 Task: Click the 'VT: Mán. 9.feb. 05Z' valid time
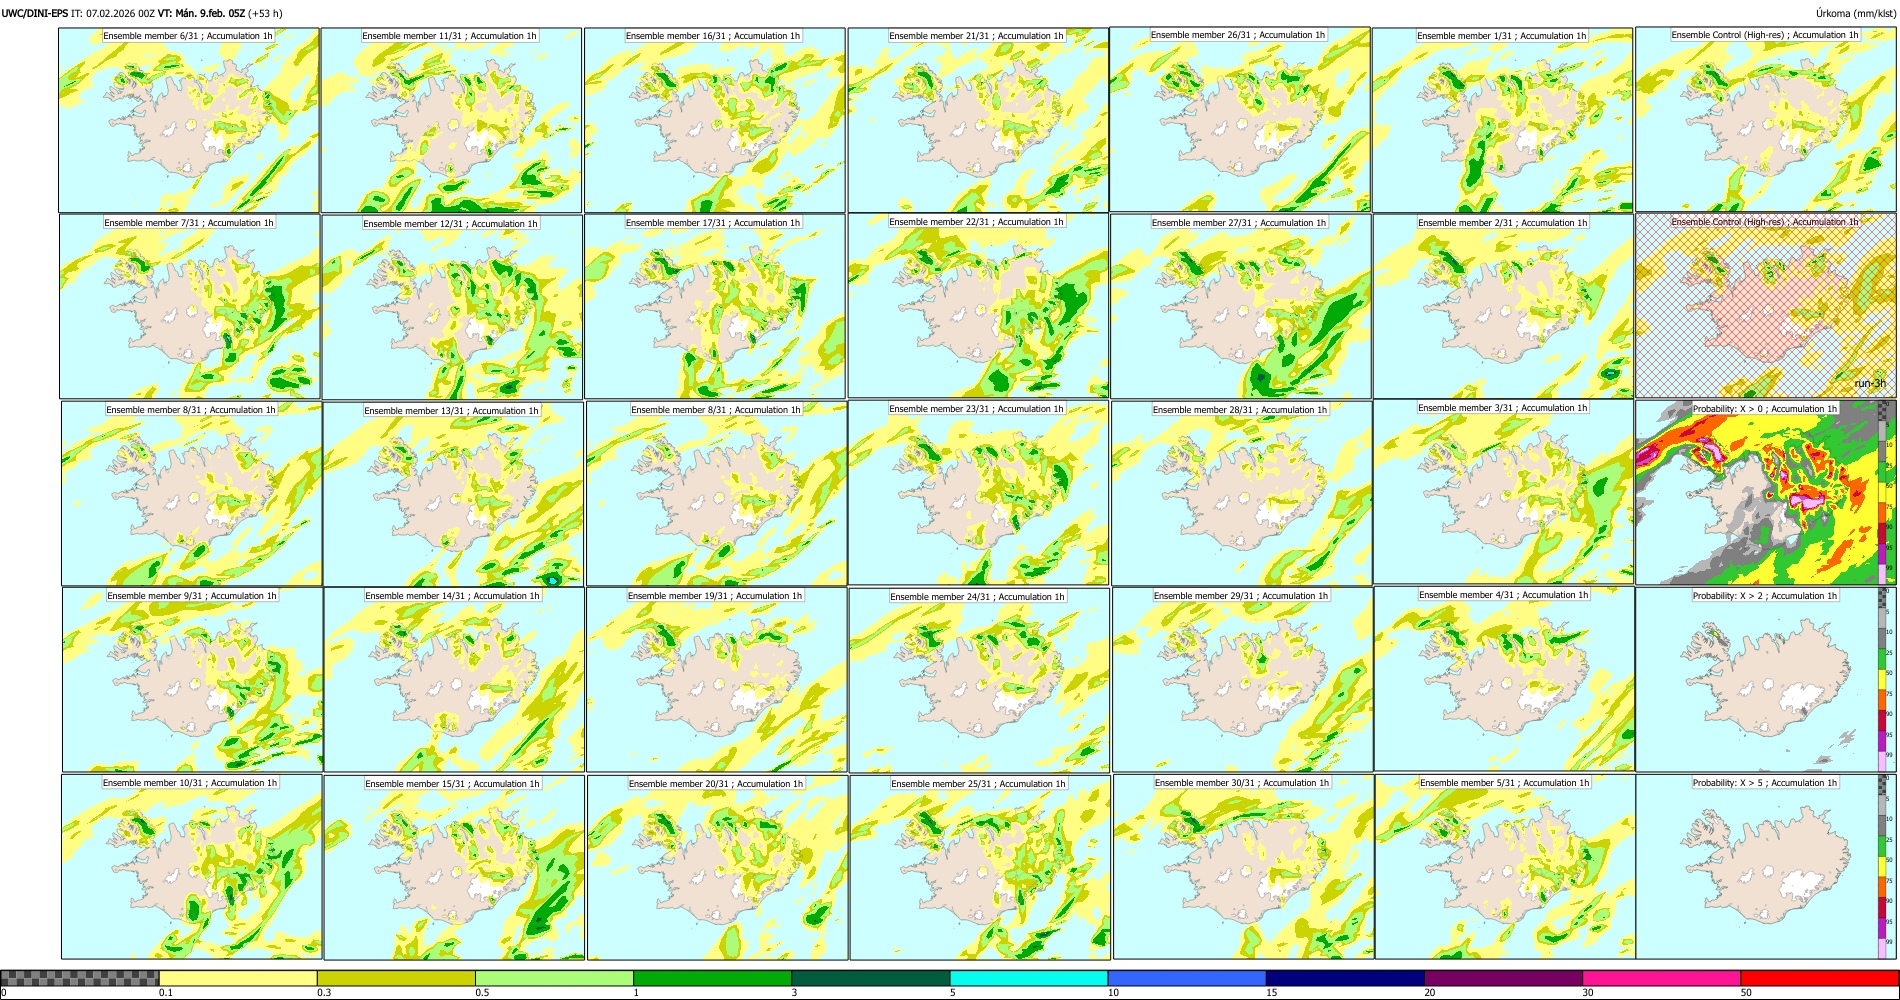(202, 13)
